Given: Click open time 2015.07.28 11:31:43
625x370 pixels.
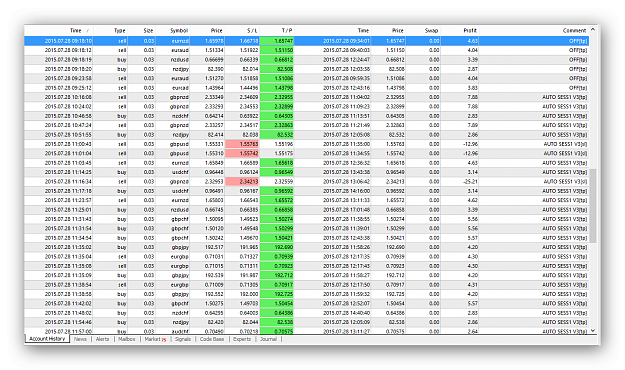Looking at the screenshot, I should (68, 219).
